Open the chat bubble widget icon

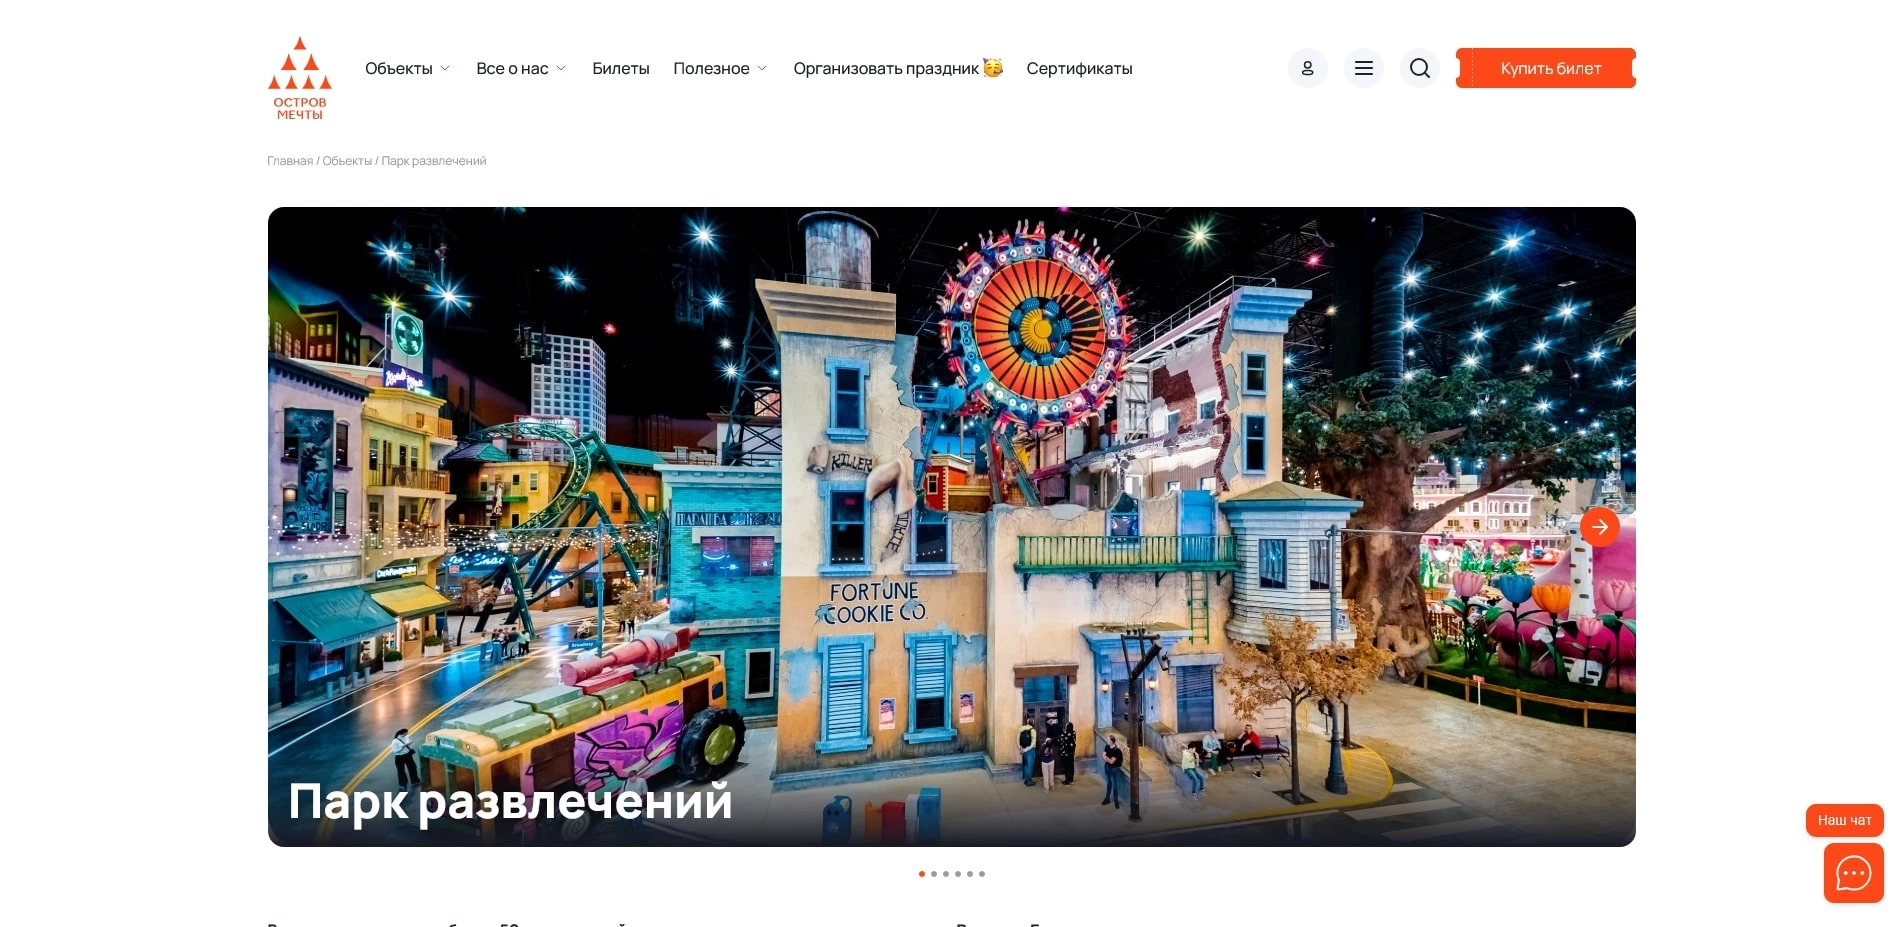(1852, 873)
